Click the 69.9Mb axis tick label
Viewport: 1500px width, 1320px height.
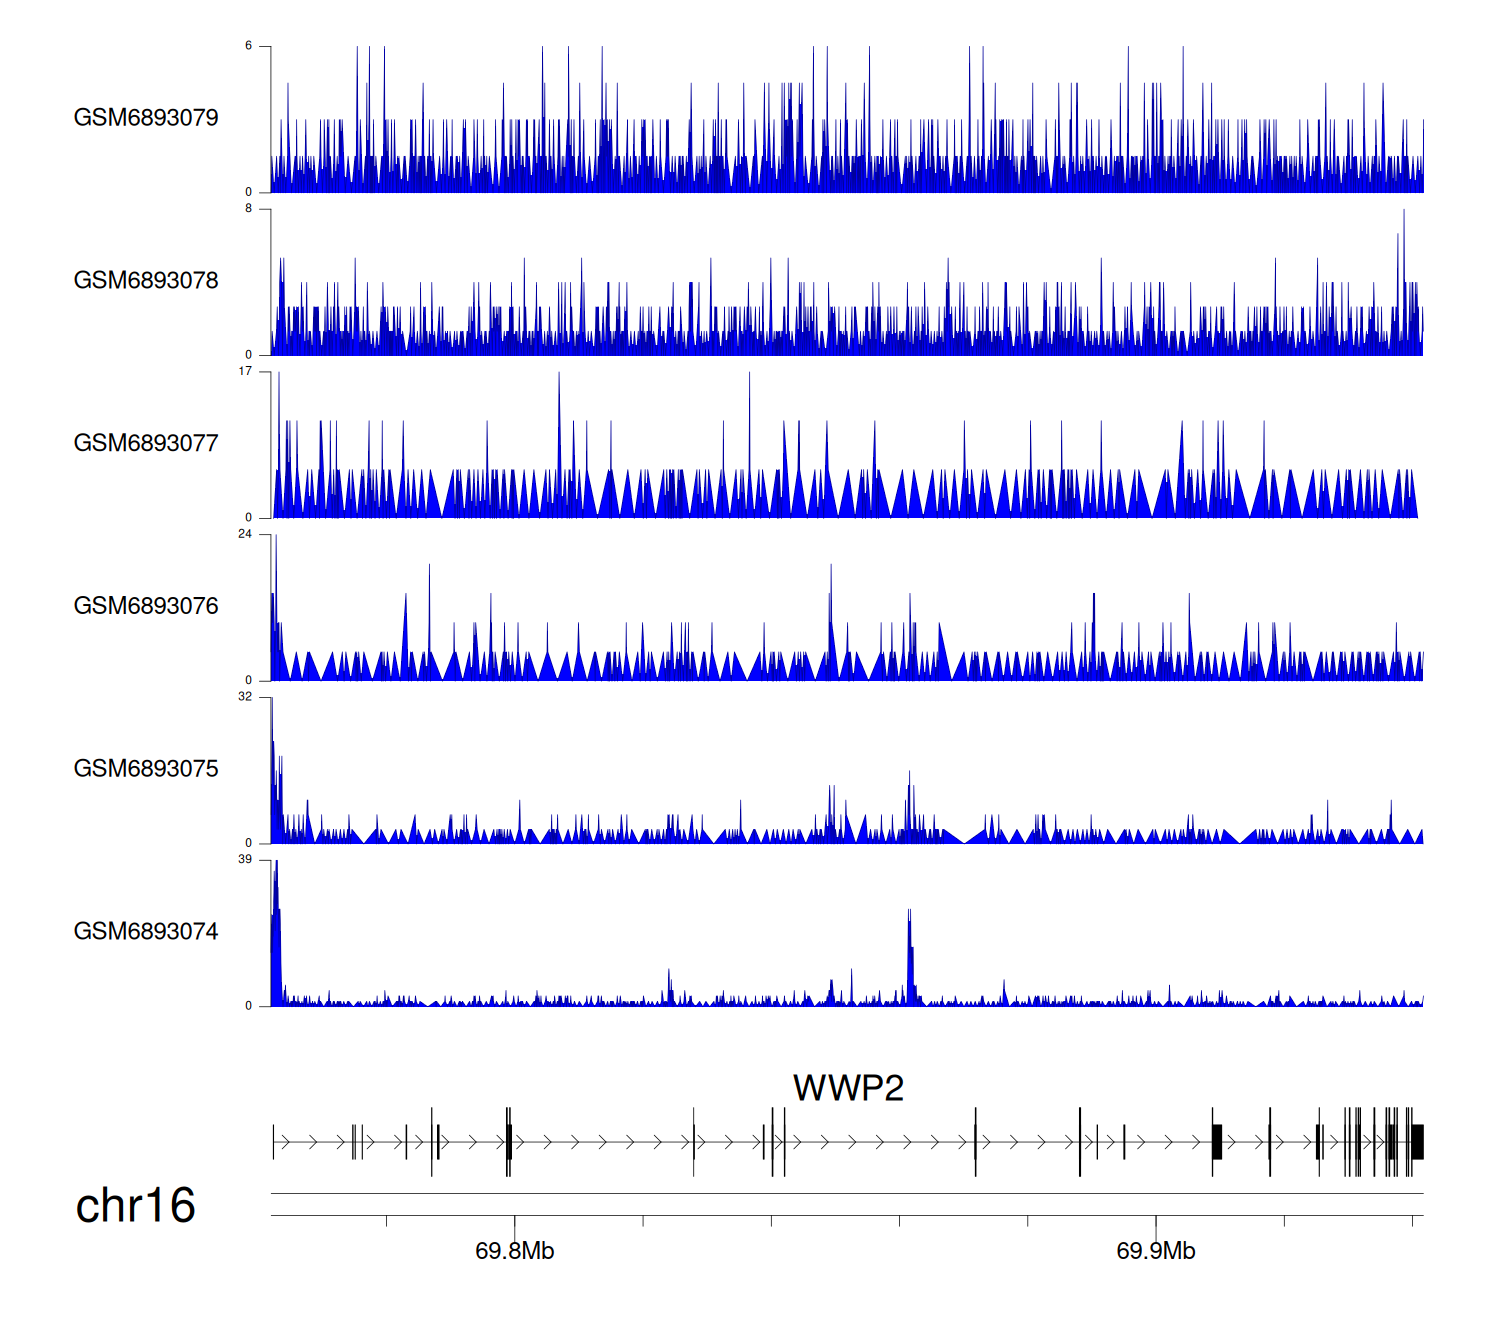1155,1251
